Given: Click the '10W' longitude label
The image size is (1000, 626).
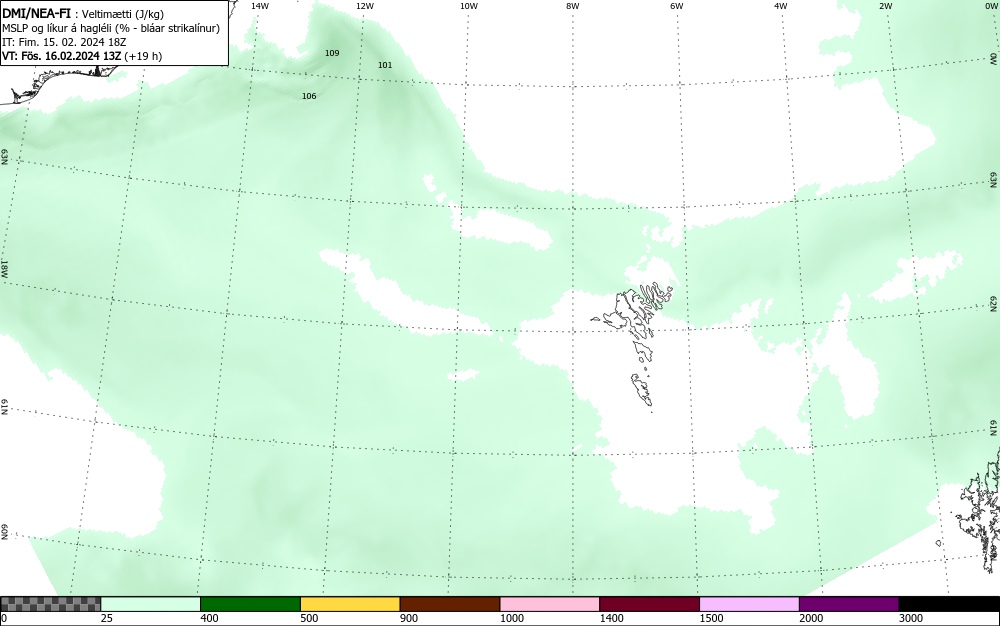Looking at the screenshot, I should (469, 6).
